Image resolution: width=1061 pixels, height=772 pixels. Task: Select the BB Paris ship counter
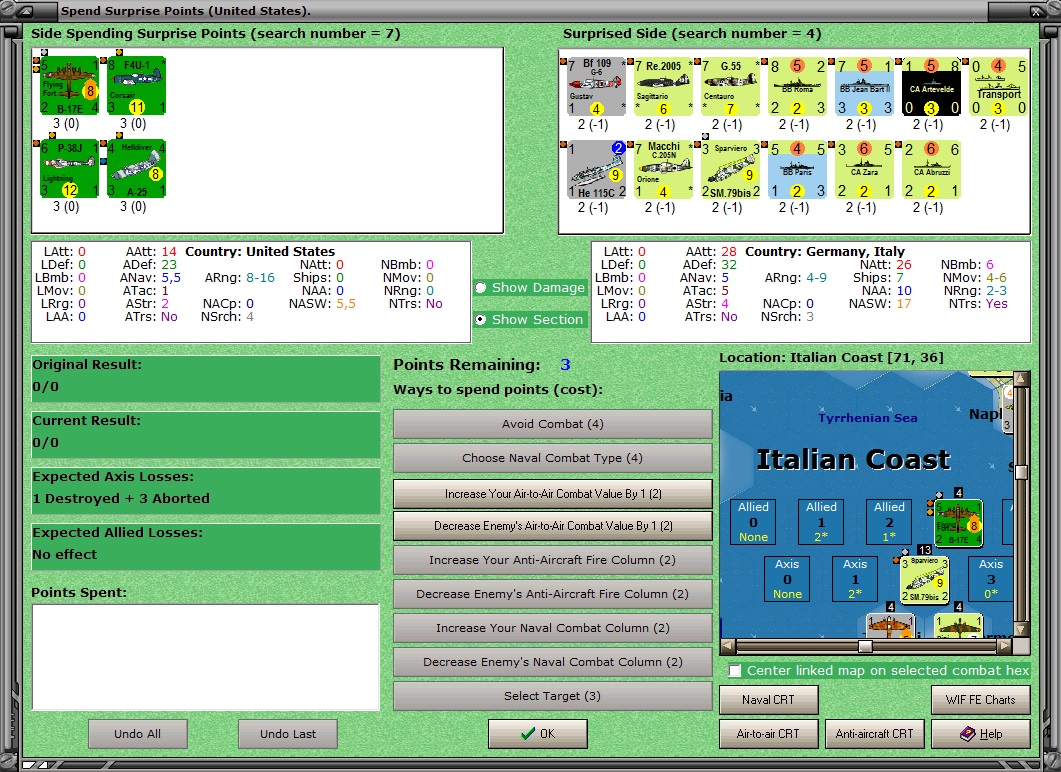[x=797, y=170]
